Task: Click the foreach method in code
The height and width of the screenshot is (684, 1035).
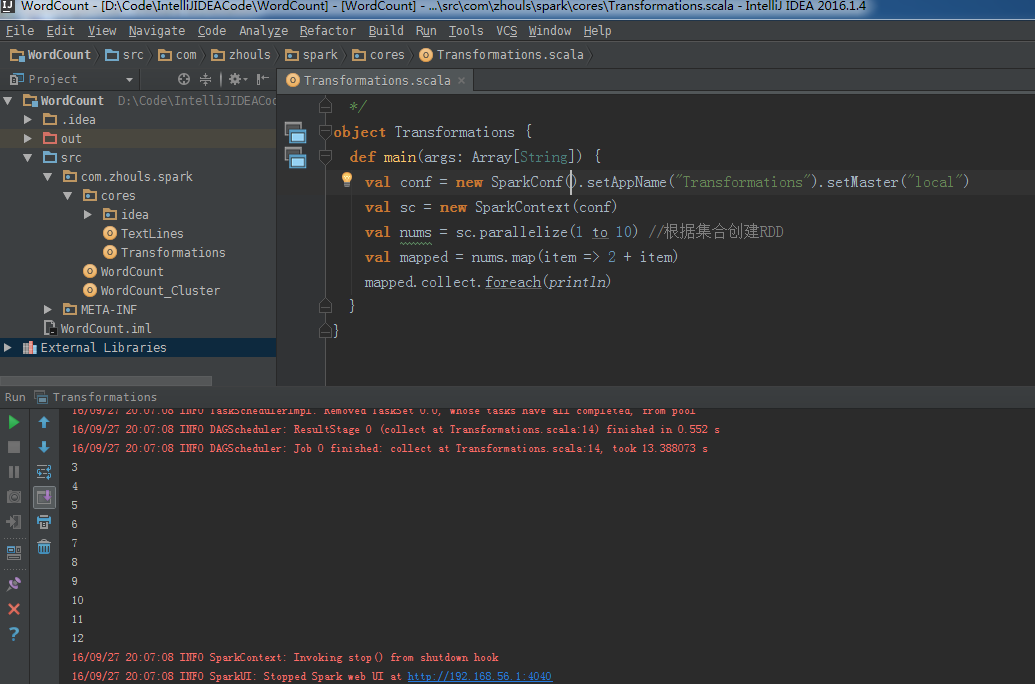Action: click(x=513, y=282)
